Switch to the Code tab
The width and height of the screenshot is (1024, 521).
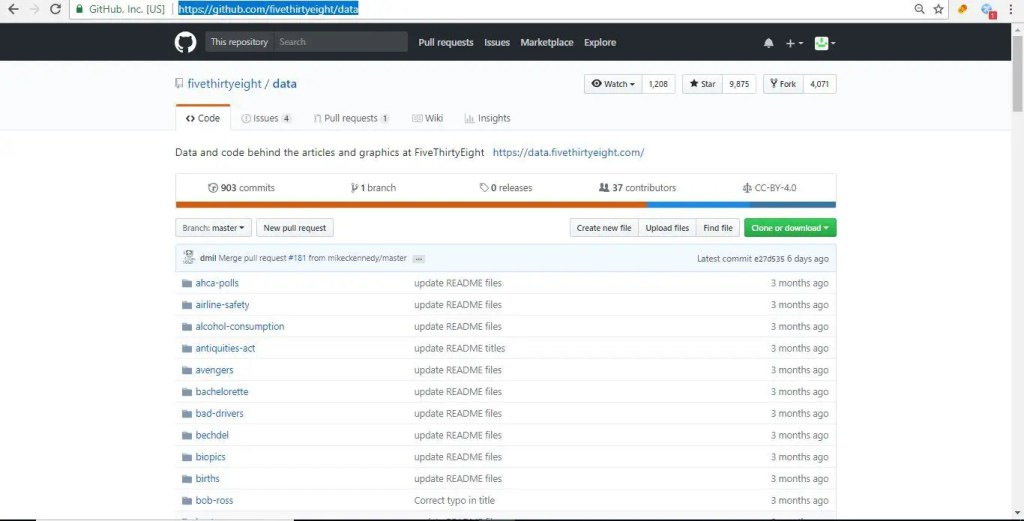tap(202, 118)
